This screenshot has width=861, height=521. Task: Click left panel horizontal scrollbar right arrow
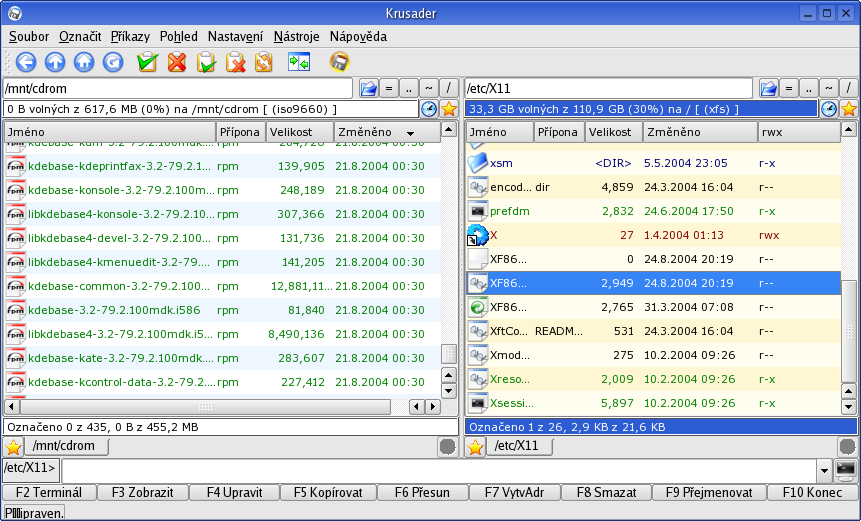click(433, 407)
